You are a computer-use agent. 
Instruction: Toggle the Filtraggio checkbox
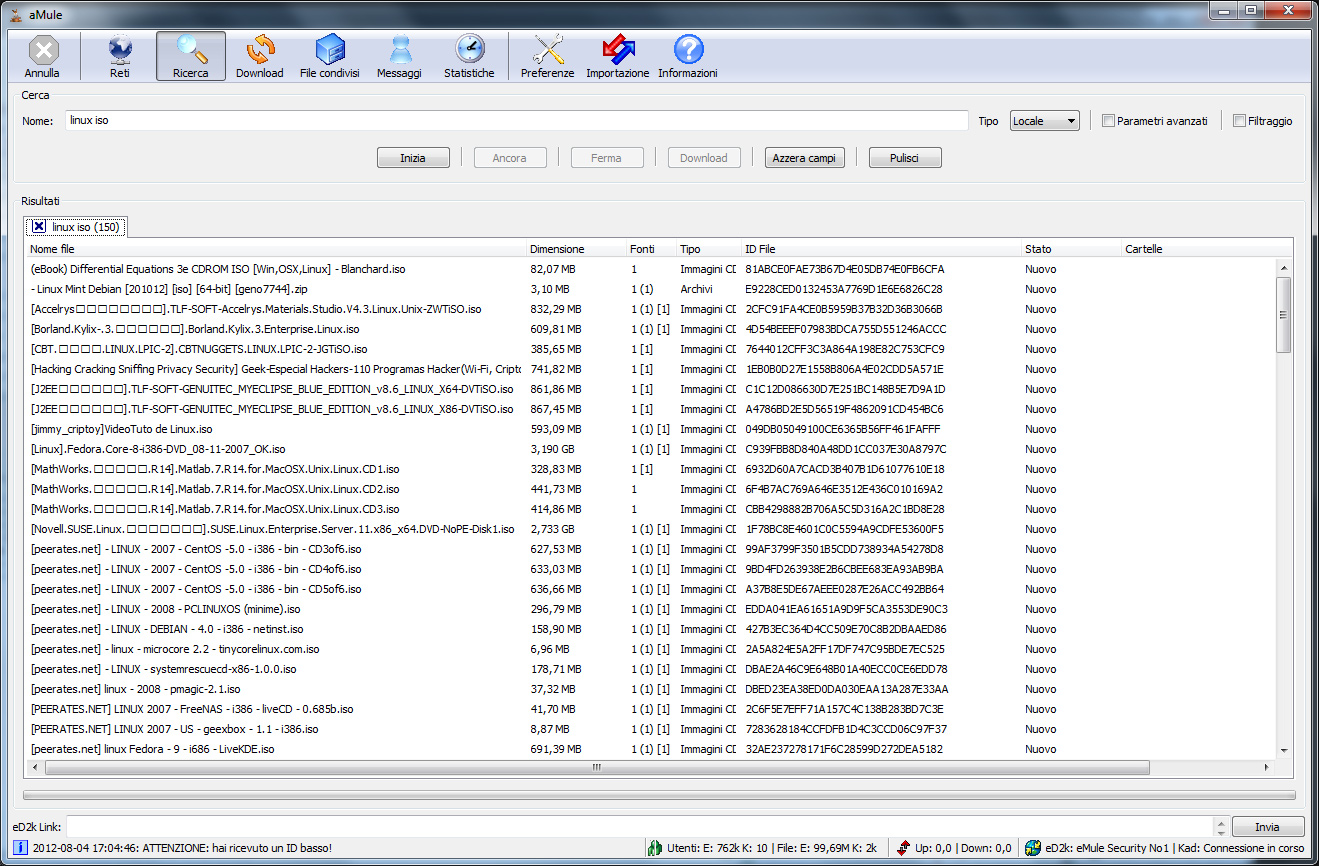1239,121
